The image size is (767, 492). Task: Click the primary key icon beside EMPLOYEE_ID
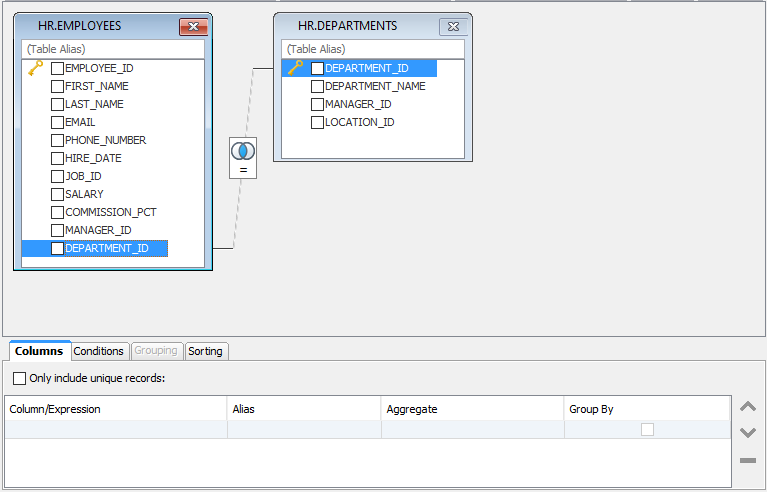point(35,68)
